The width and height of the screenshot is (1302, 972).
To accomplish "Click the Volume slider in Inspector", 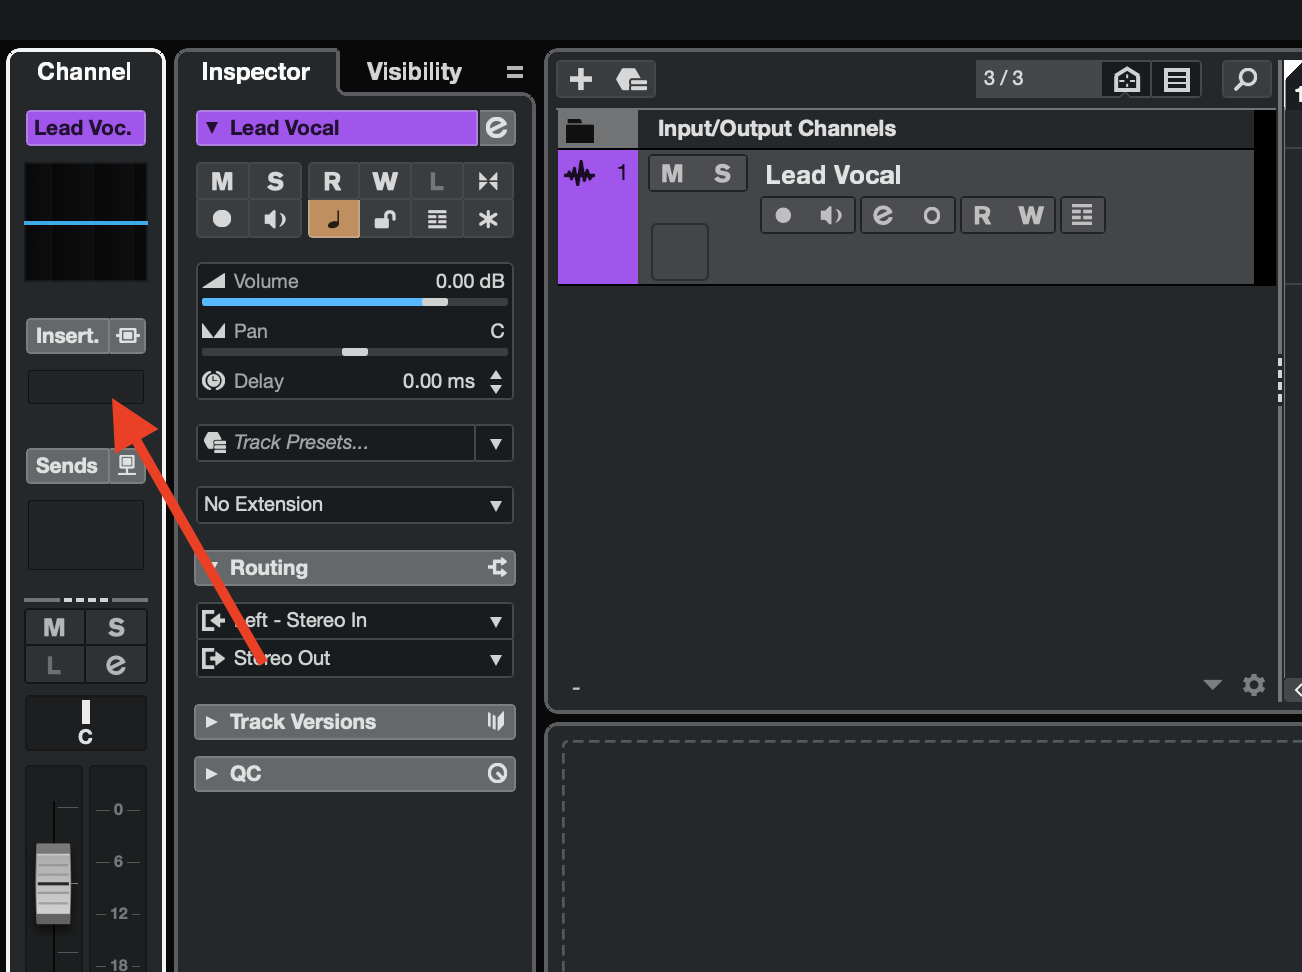I will click(355, 301).
